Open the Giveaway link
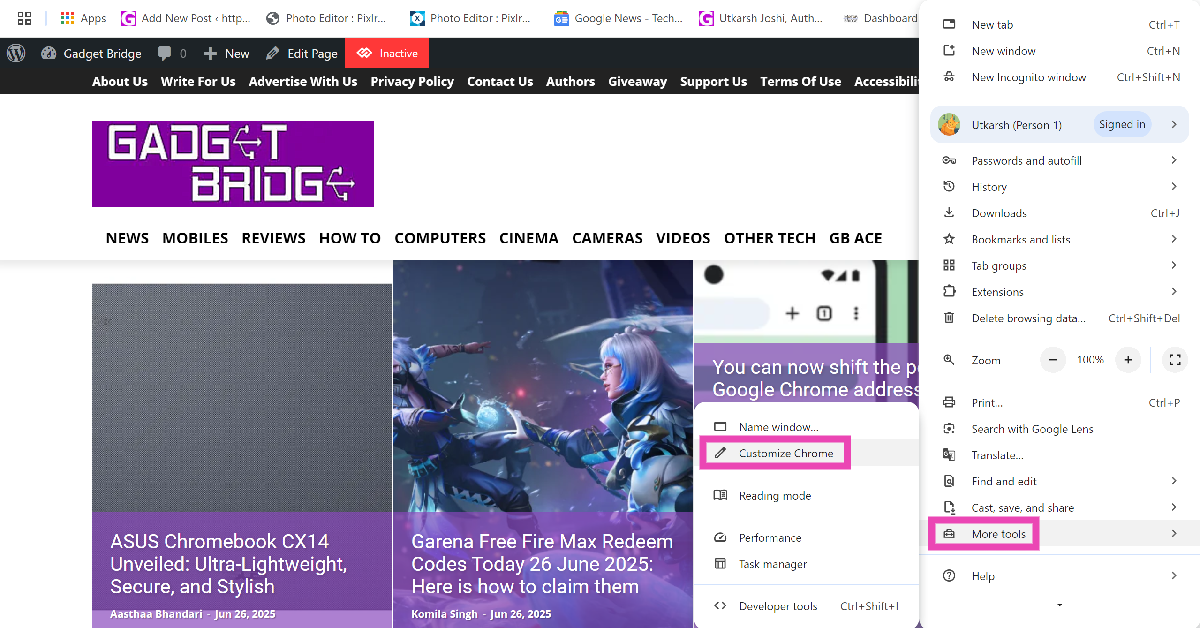 tap(638, 82)
